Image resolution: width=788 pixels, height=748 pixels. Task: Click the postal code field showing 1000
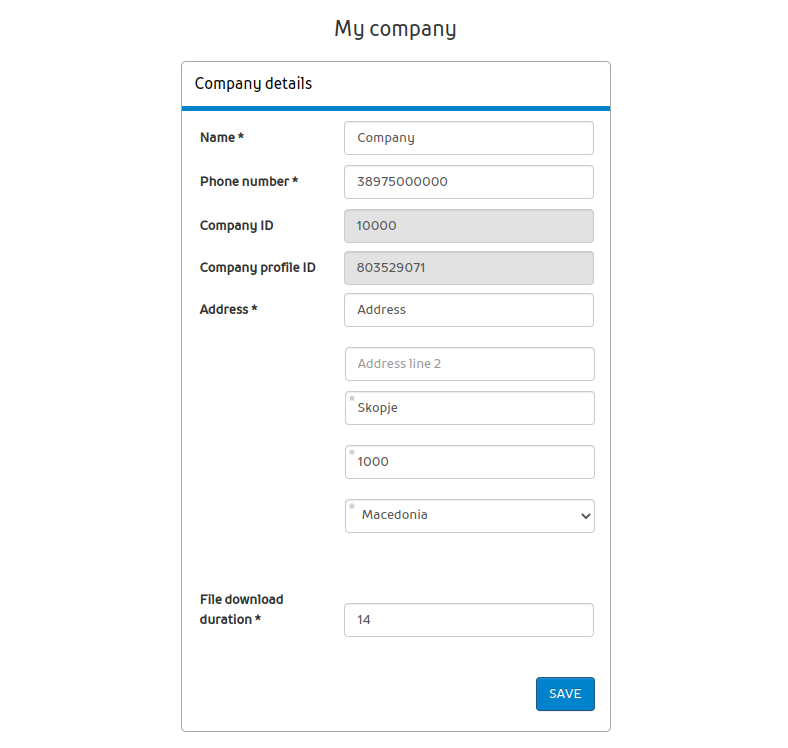469,462
